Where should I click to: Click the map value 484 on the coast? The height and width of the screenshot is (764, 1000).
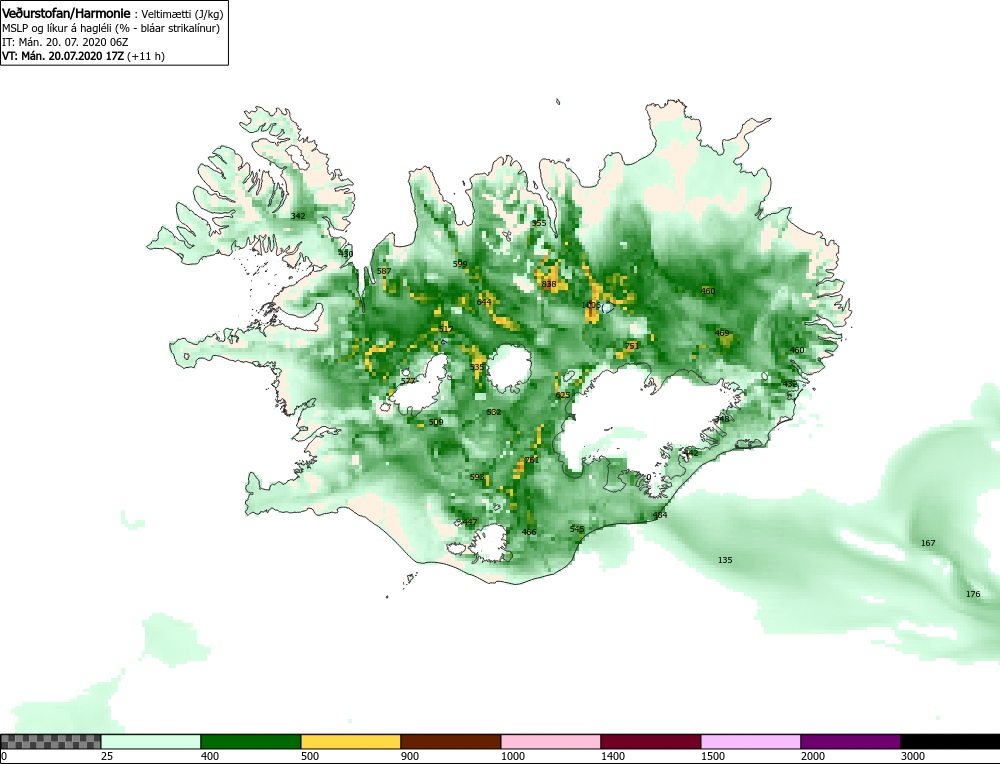[x=660, y=515]
